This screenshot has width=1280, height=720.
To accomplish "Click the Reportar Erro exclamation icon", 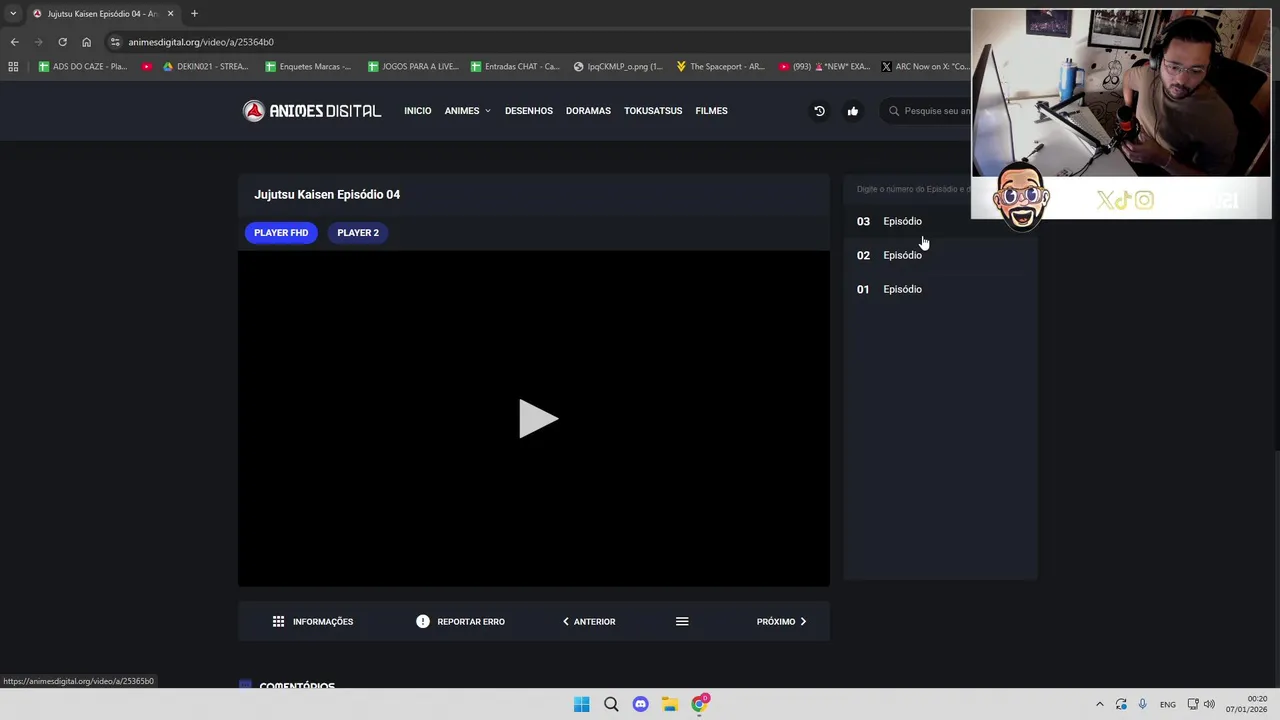I will pyautogui.click(x=423, y=621).
